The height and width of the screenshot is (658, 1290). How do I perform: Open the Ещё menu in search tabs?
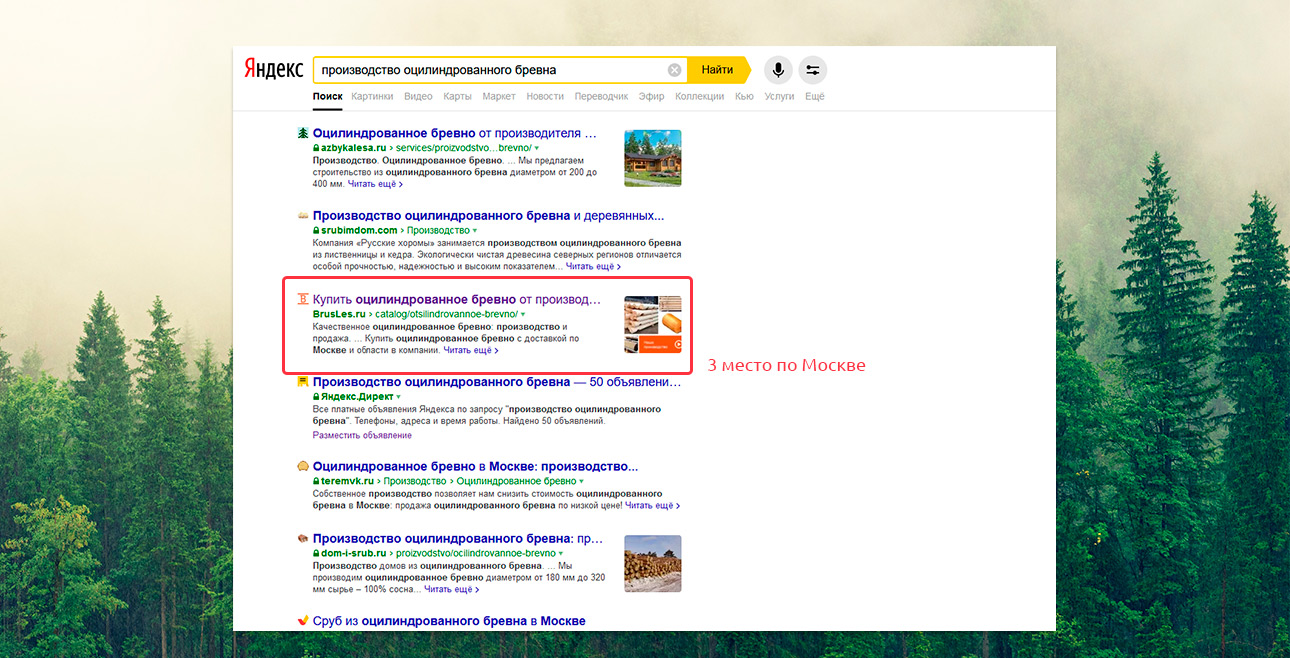coord(814,97)
